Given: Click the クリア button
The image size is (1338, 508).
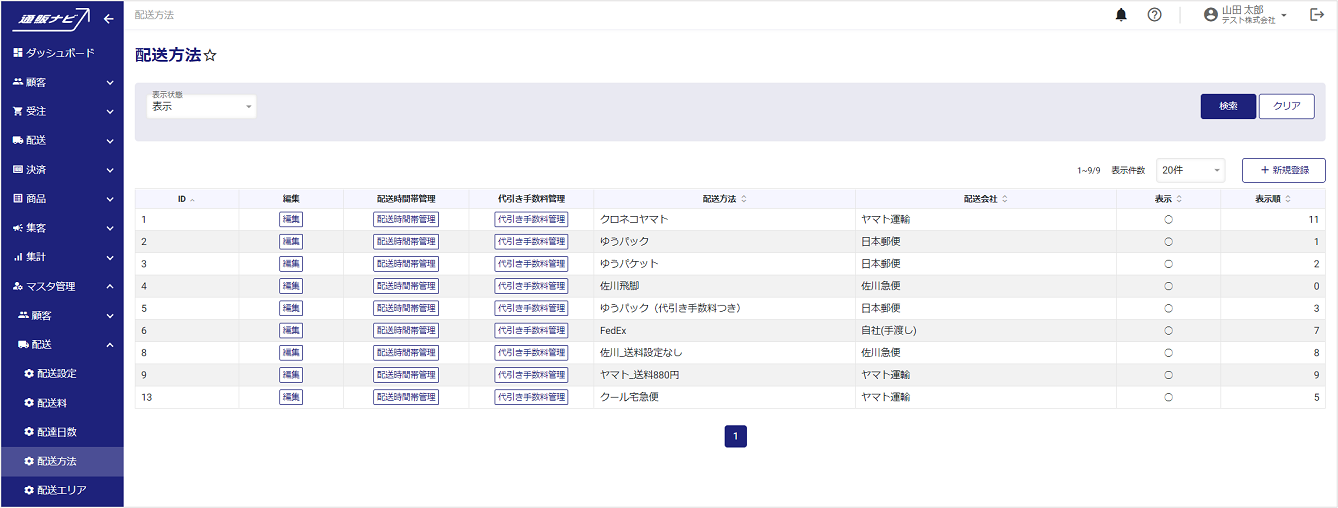Looking at the screenshot, I should (x=1286, y=106).
